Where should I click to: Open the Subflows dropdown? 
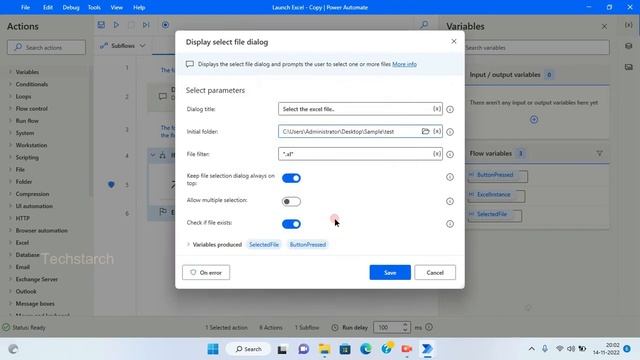123,46
